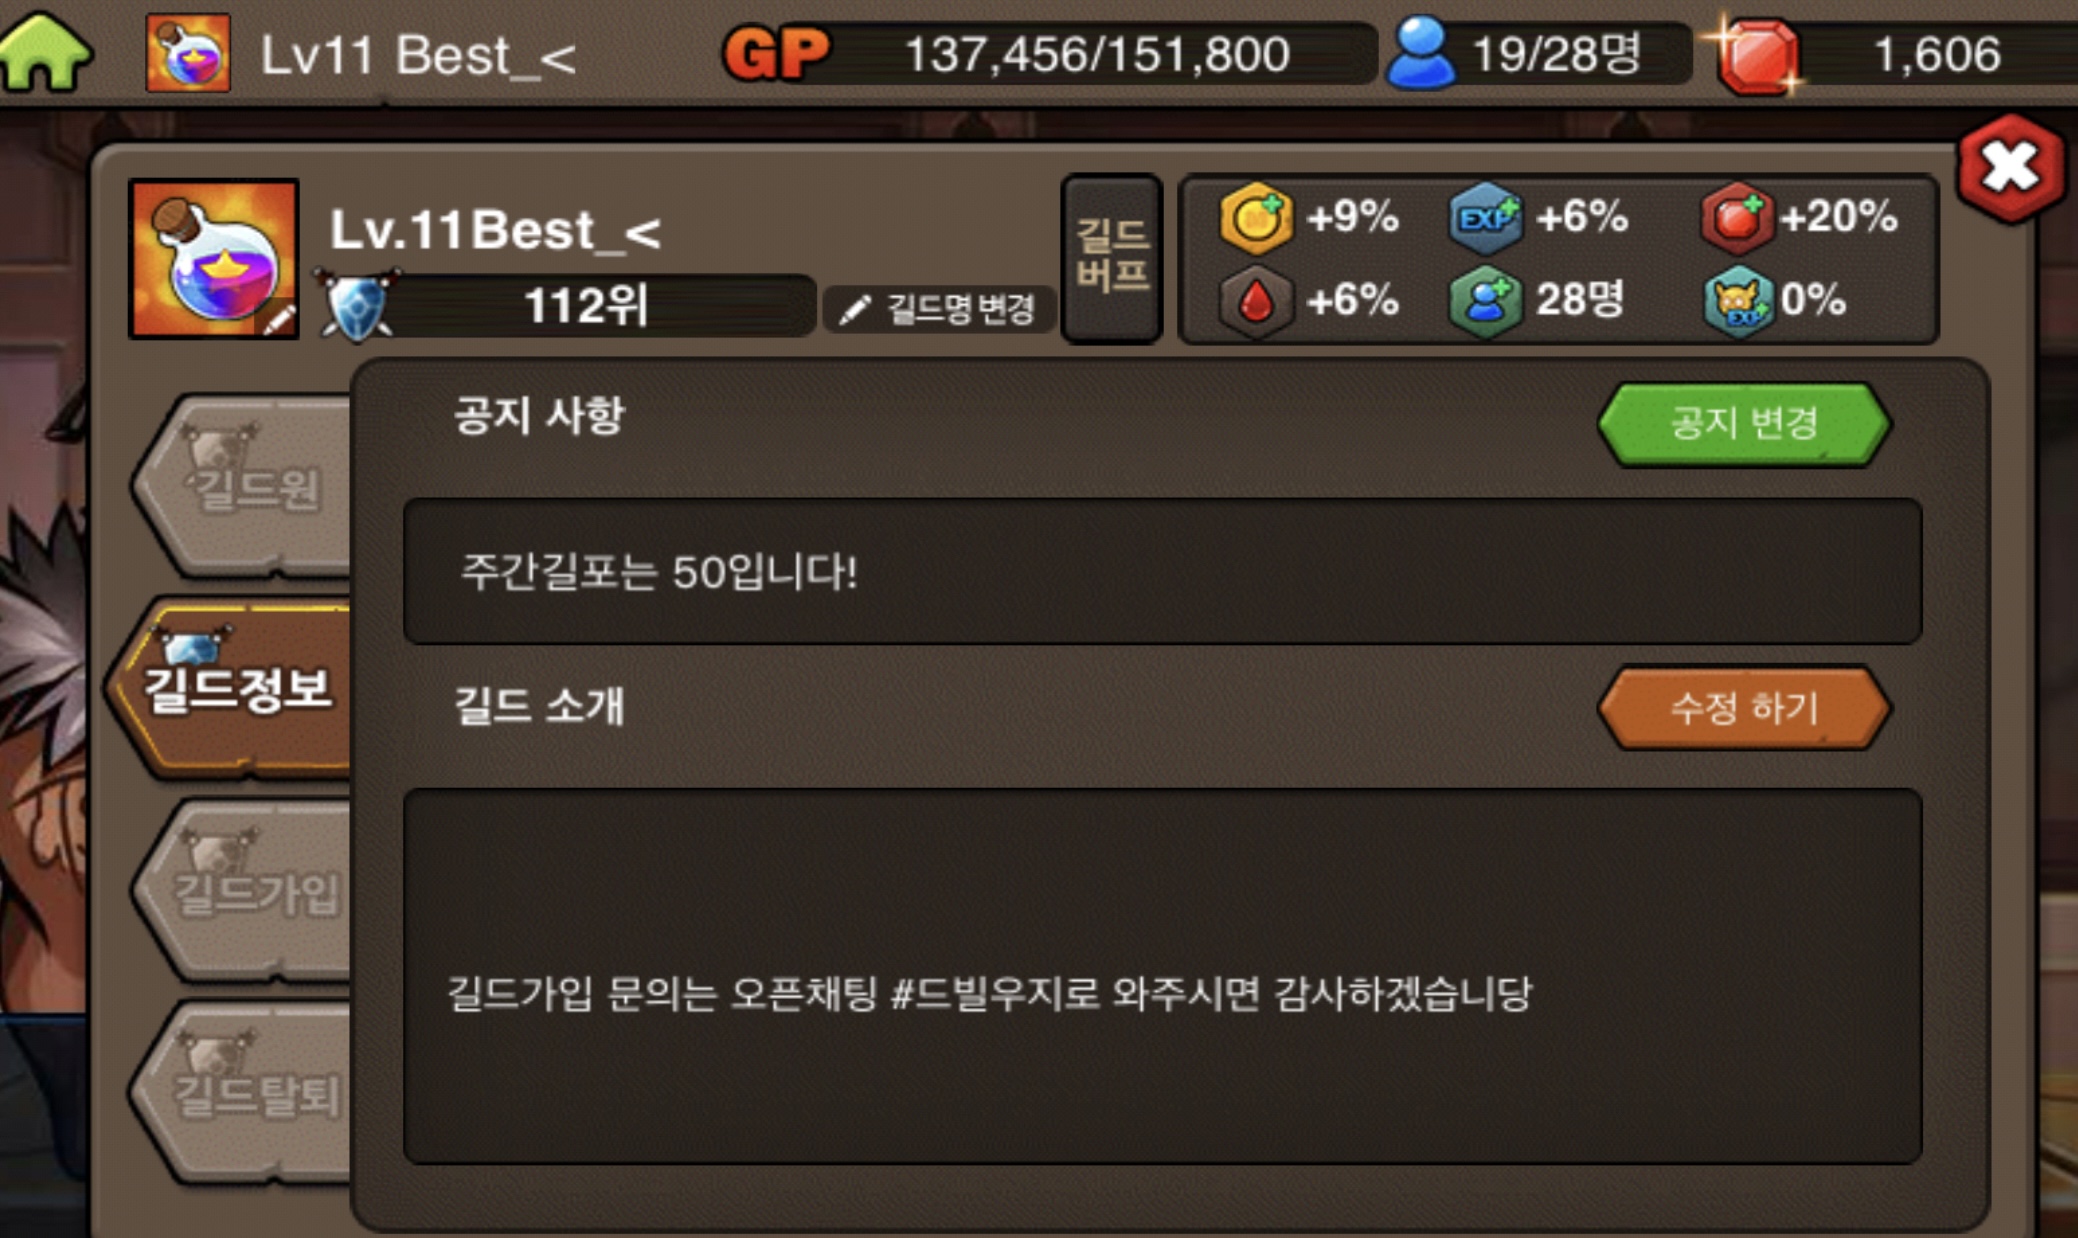The width and height of the screenshot is (2078, 1238).
Task: Tap the pet EXP 0% buff icon
Action: (1740, 301)
